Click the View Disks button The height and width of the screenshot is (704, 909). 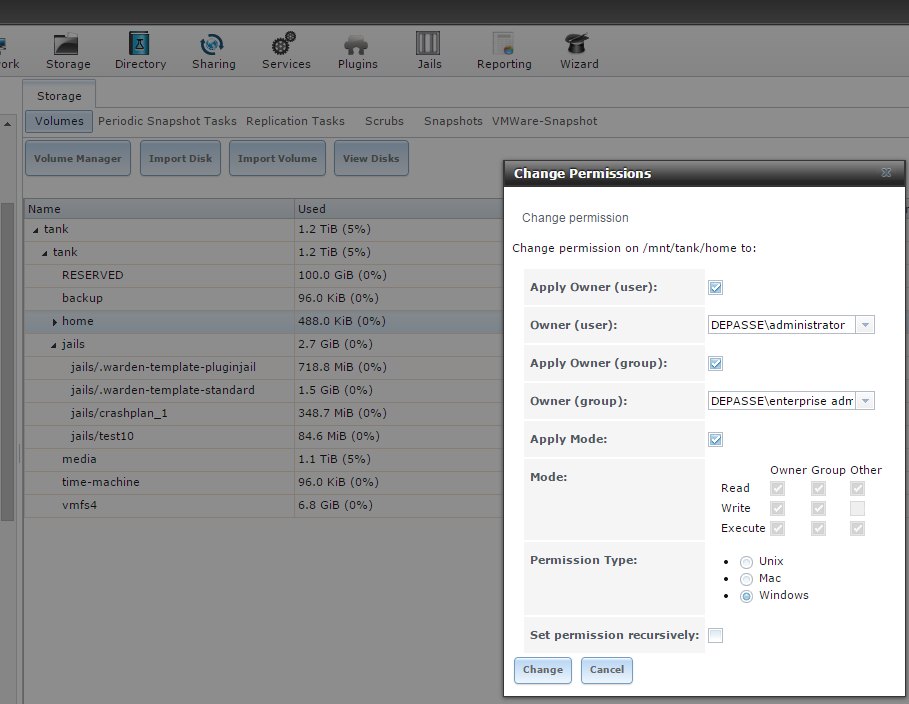pos(371,158)
